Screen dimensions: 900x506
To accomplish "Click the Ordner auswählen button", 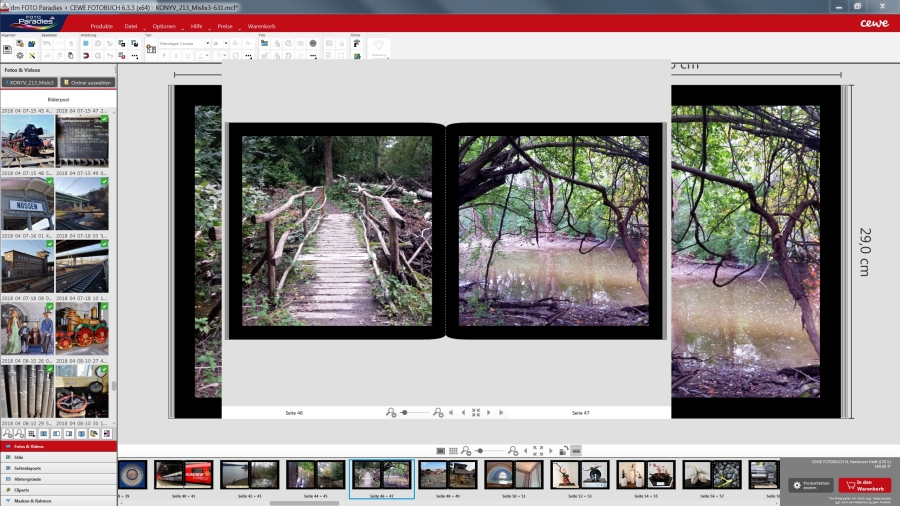I will pos(86,83).
